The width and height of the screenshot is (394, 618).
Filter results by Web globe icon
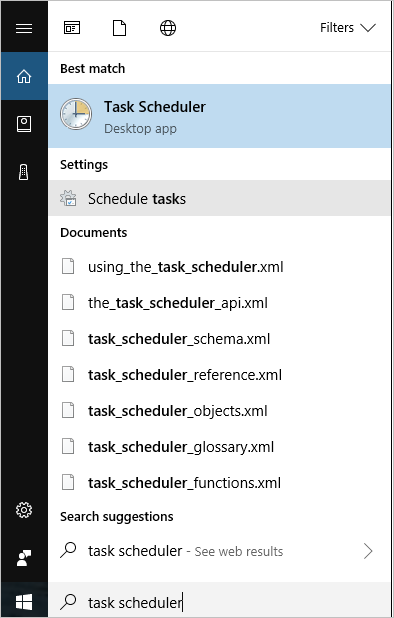click(x=168, y=28)
